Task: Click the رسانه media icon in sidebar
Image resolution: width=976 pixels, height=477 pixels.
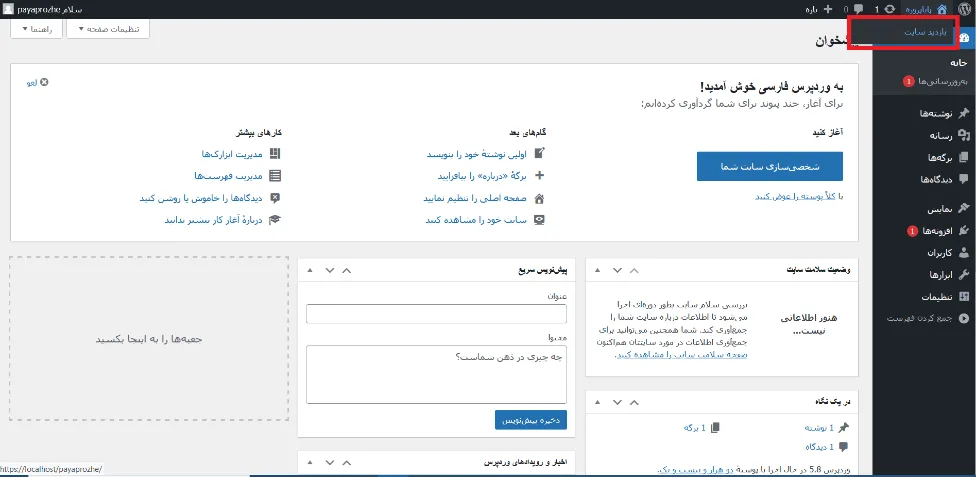Action: [x=964, y=135]
